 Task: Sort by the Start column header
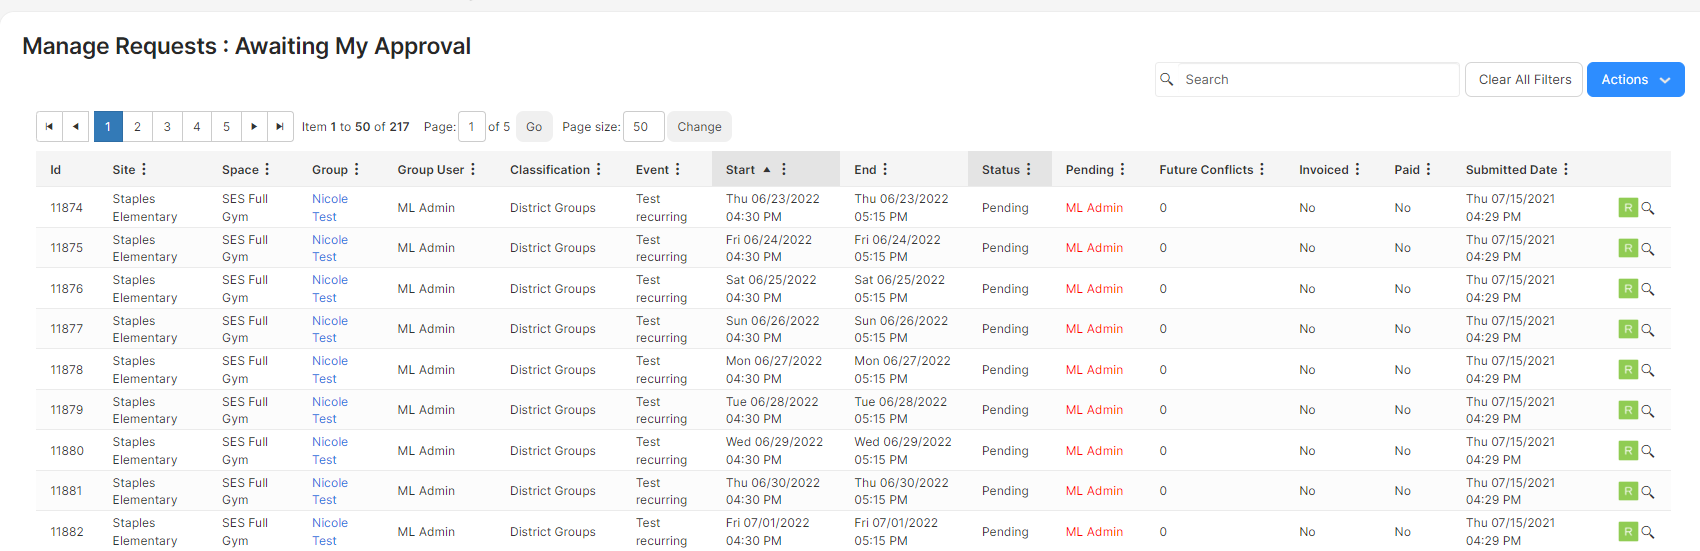click(741, 170)
